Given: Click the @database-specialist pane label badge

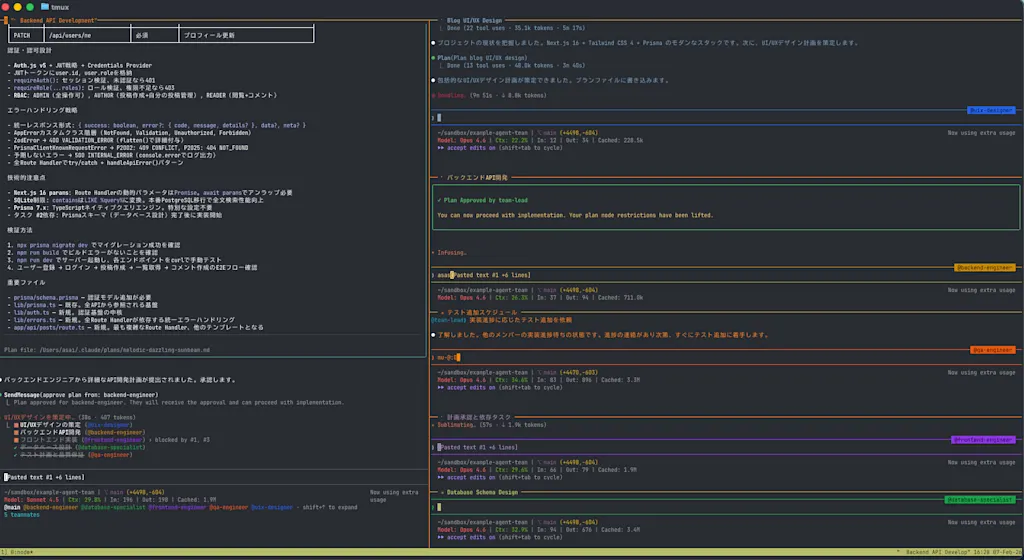Looking at the screenshot, I should click(x=980, y=500).
